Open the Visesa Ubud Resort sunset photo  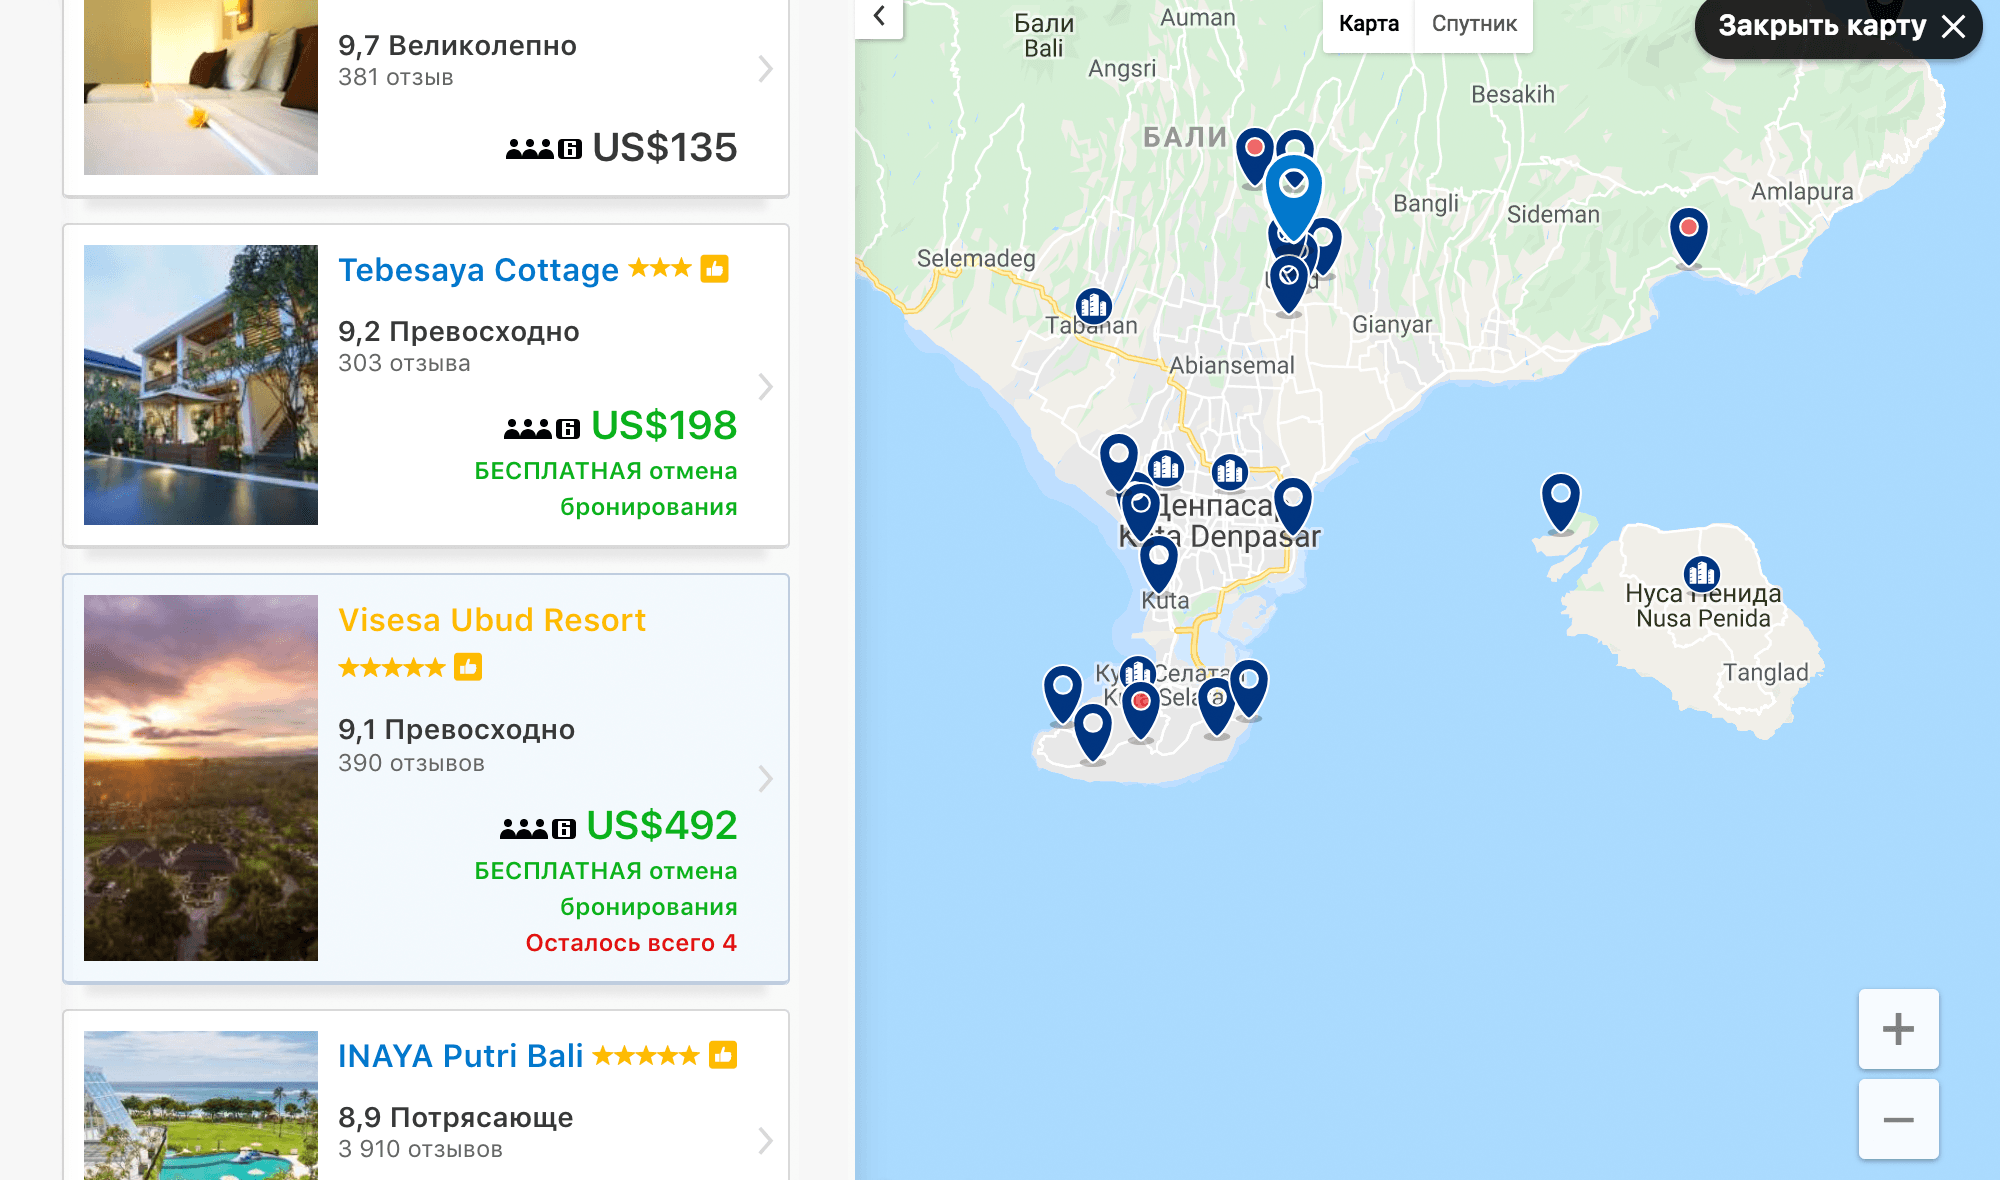pos(201,778)
